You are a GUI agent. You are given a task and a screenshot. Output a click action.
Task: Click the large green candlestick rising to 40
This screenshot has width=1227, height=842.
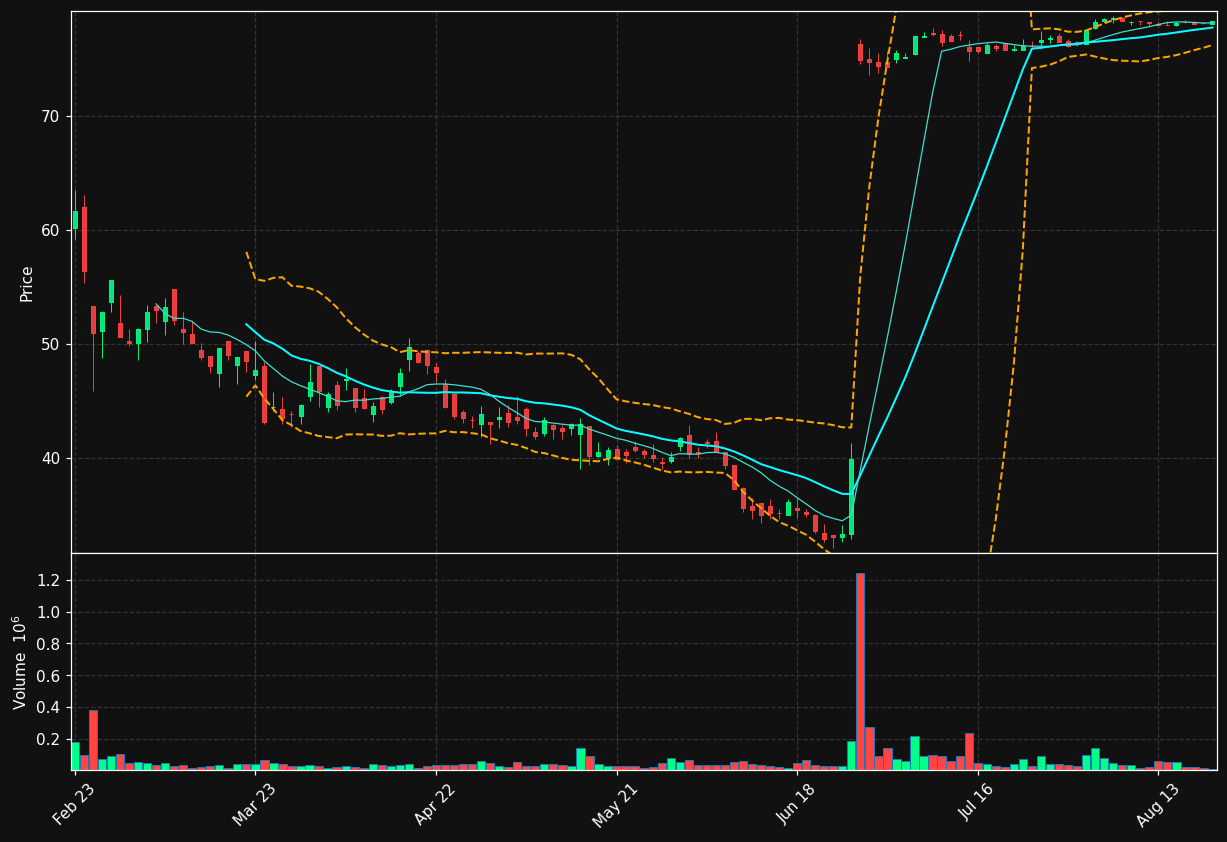point(851,497)
